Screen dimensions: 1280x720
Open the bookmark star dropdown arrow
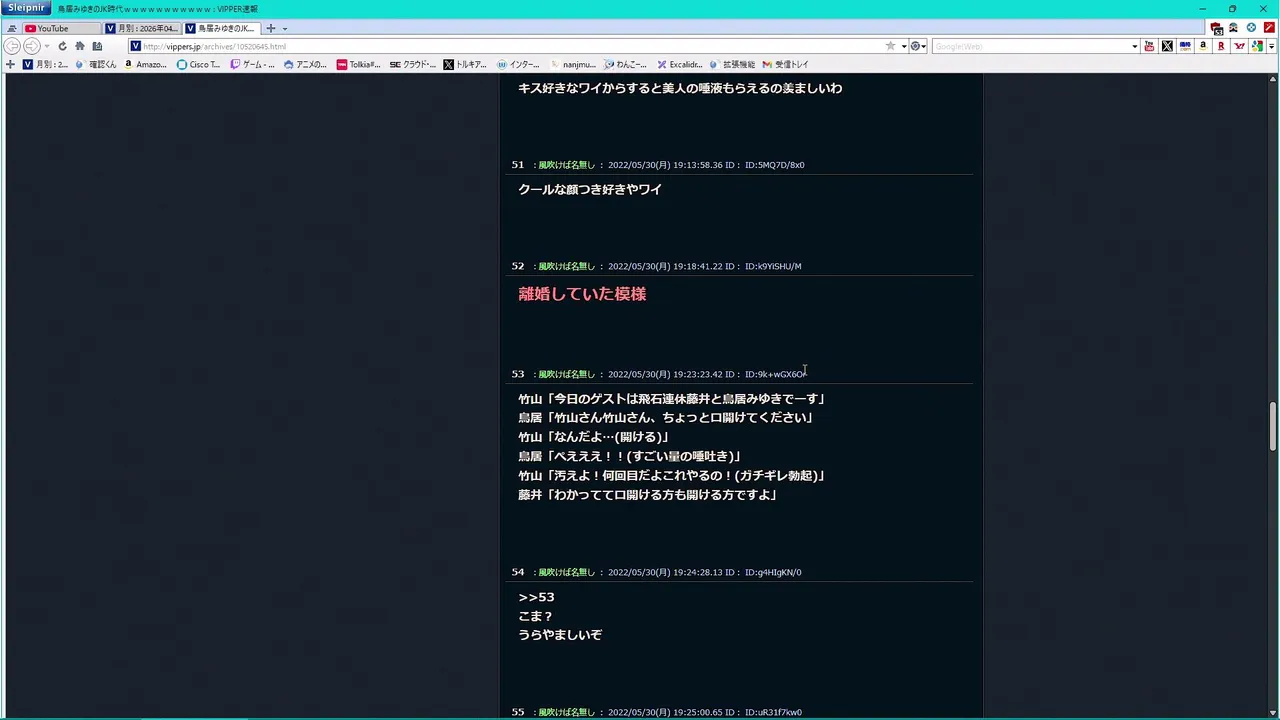[x=903, y=47]
